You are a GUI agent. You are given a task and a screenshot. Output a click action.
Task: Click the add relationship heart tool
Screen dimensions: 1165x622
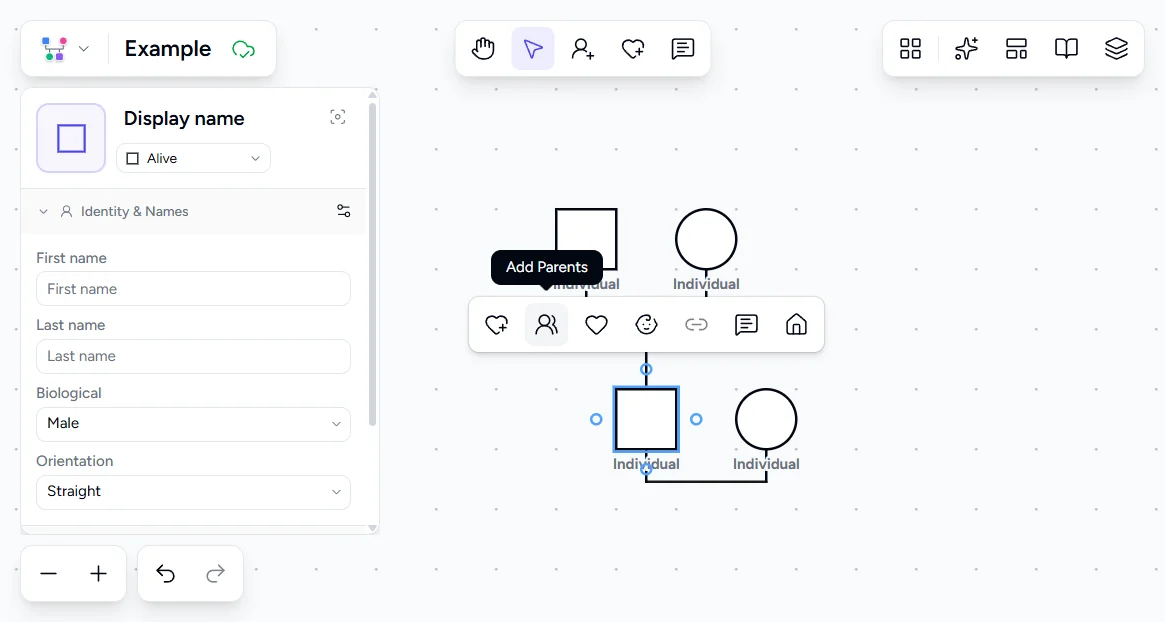[633, 49]
